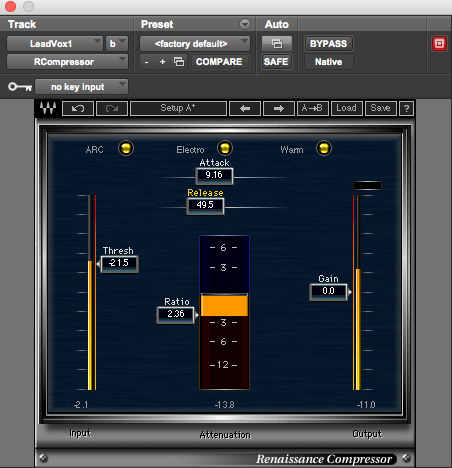Open the RCompressor plugin selector
The height and width of the screenshot is (468, 452).
point(67,62)
